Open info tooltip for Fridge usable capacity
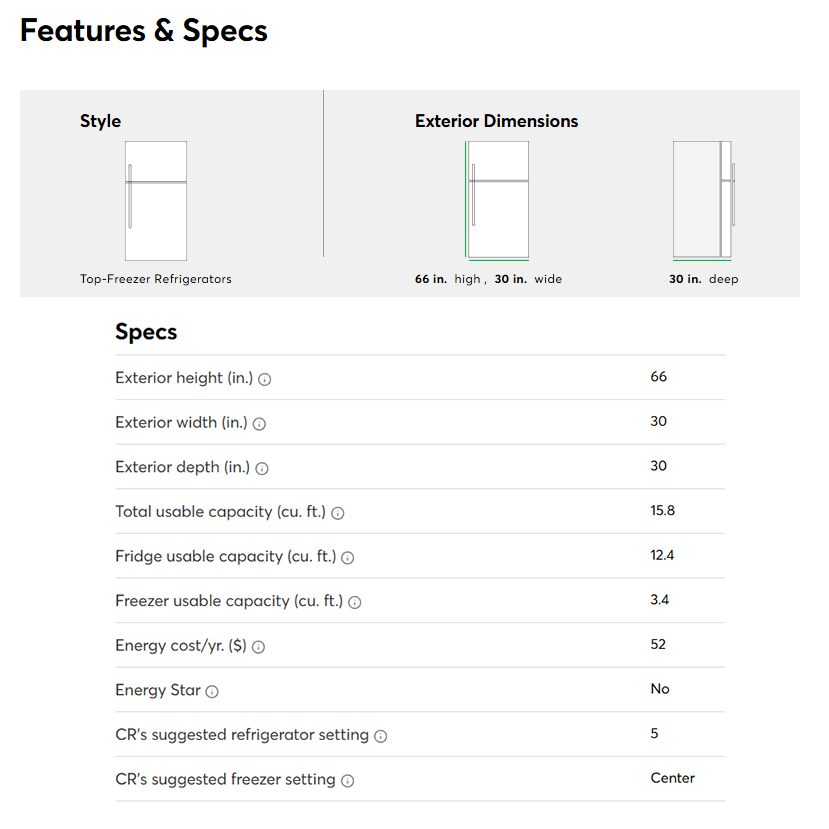 [348, 558]
